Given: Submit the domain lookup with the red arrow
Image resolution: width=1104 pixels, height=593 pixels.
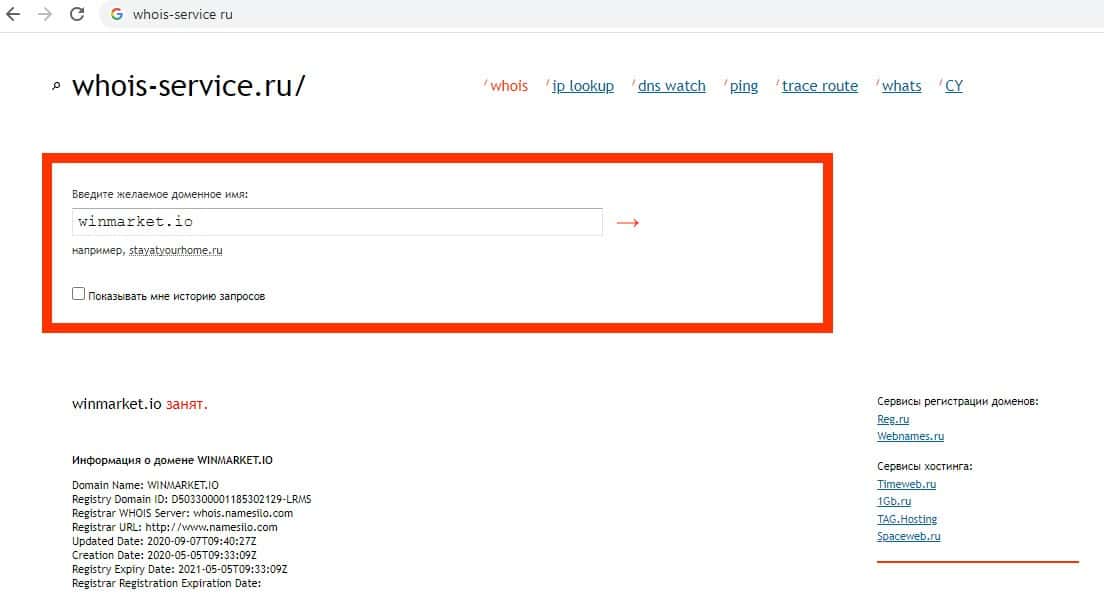Looking at the screenshot, I should [x=627, y=223].
